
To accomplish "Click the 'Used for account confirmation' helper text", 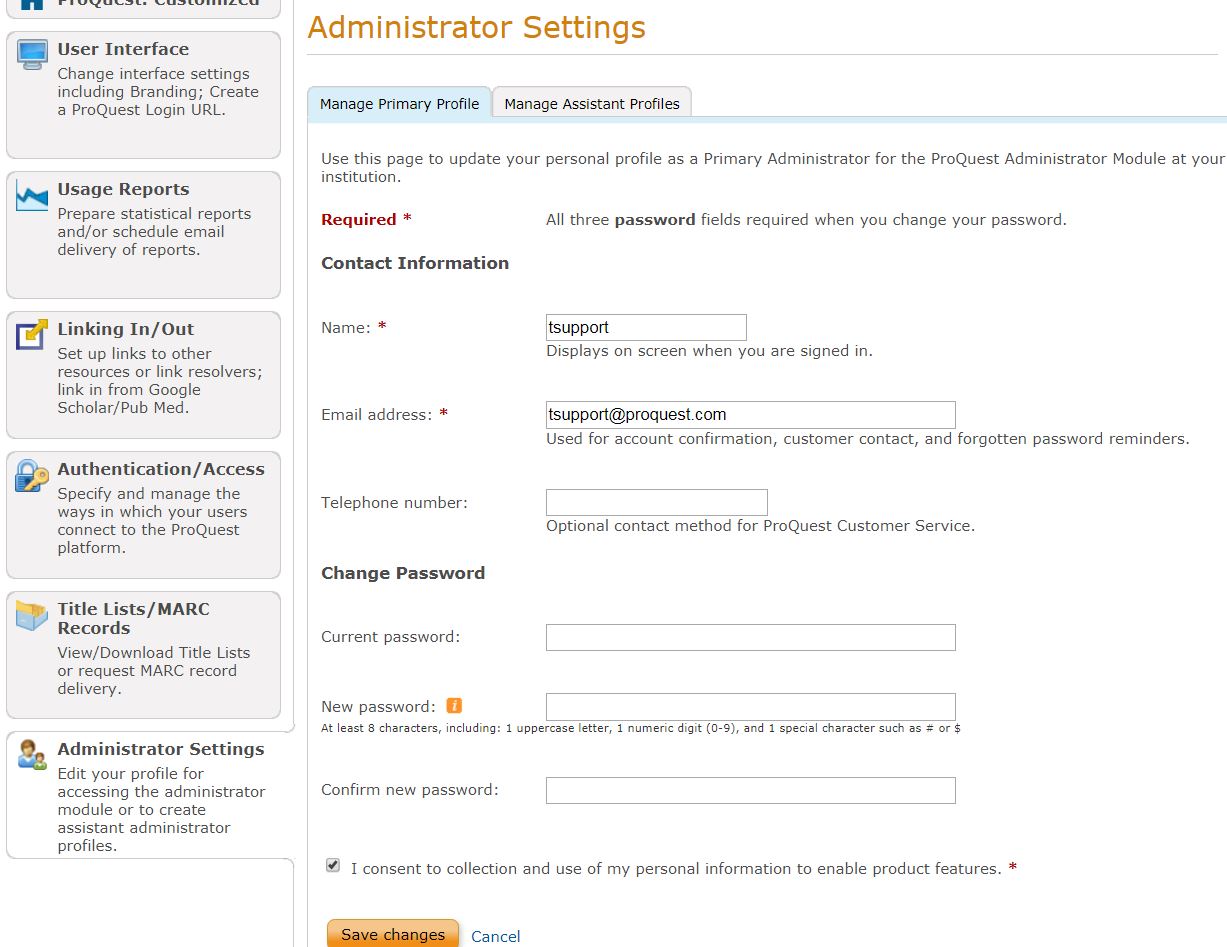I will pyautogui.click(x=868, y=439).
